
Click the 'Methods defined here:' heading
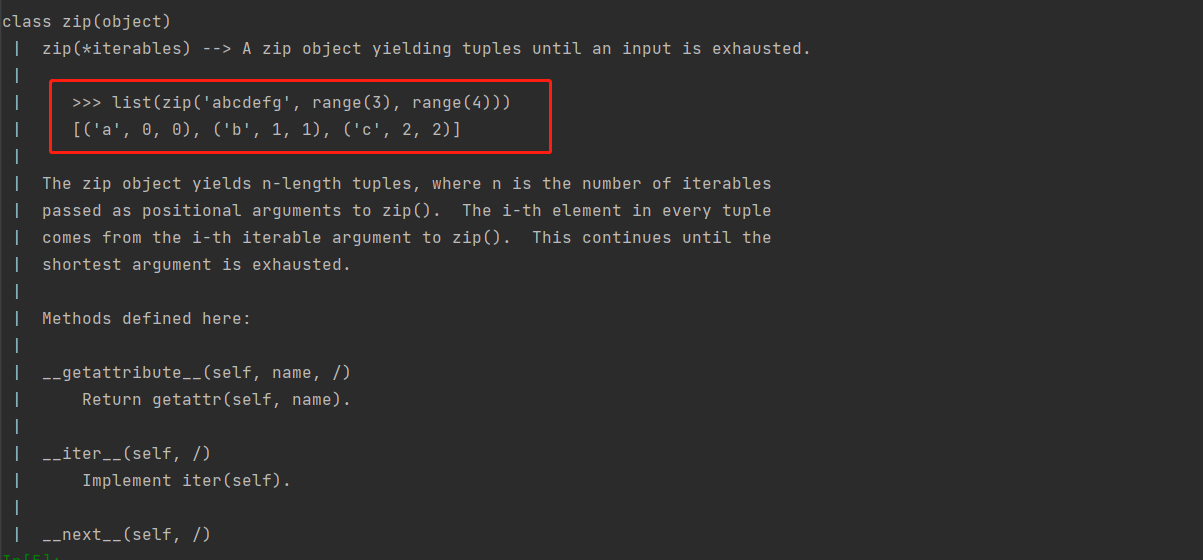pos(147,319)
